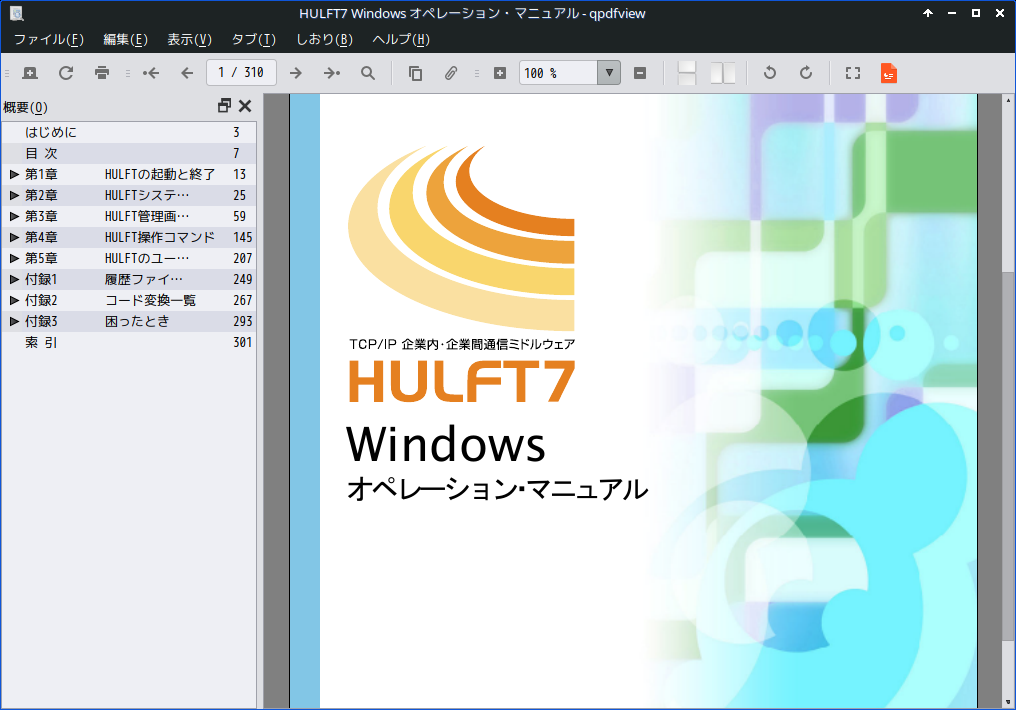Refresh the document with the reload icon
1016x710 pixels.
click(x=66, y=73)
